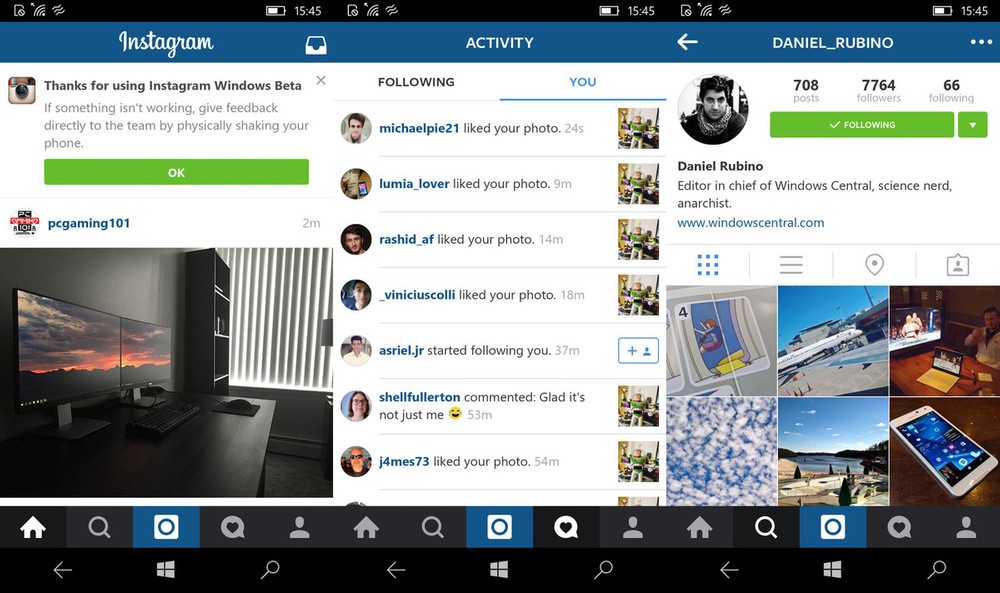Open the three-dot profile options menu

(981, 42)
